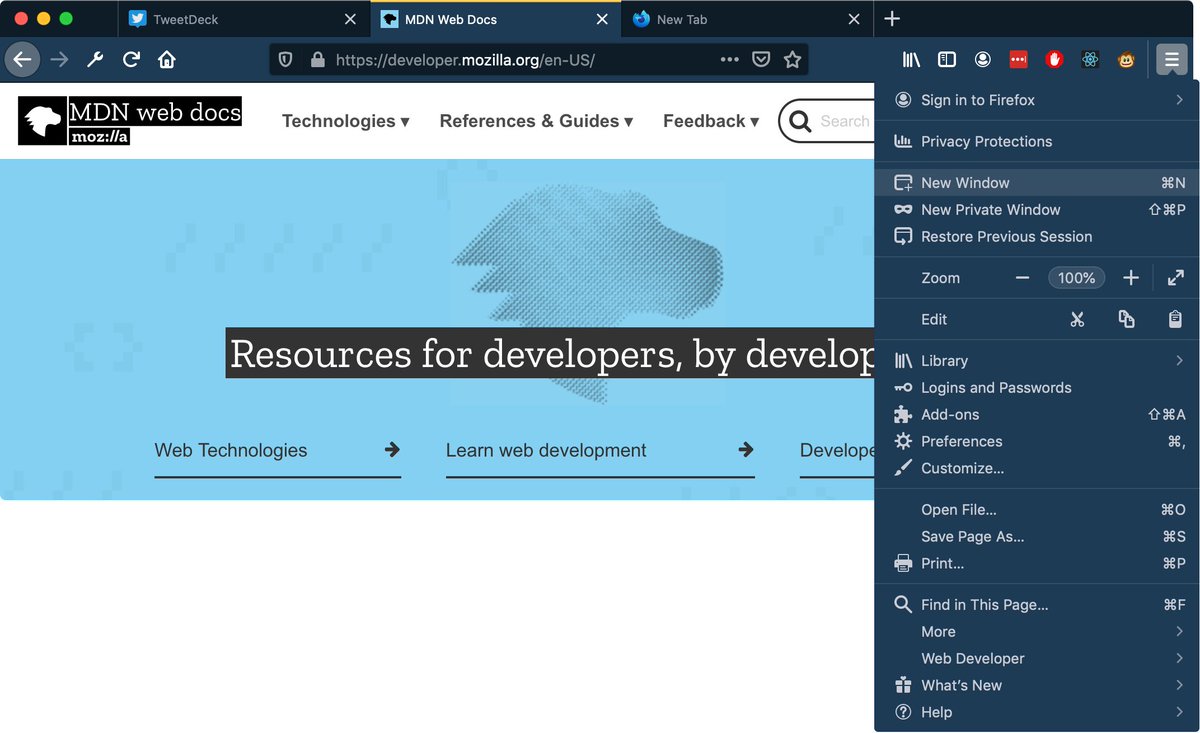
Task: Choose Customize… in the menu
Action: pyautogui.click(x=1037, y=469)
